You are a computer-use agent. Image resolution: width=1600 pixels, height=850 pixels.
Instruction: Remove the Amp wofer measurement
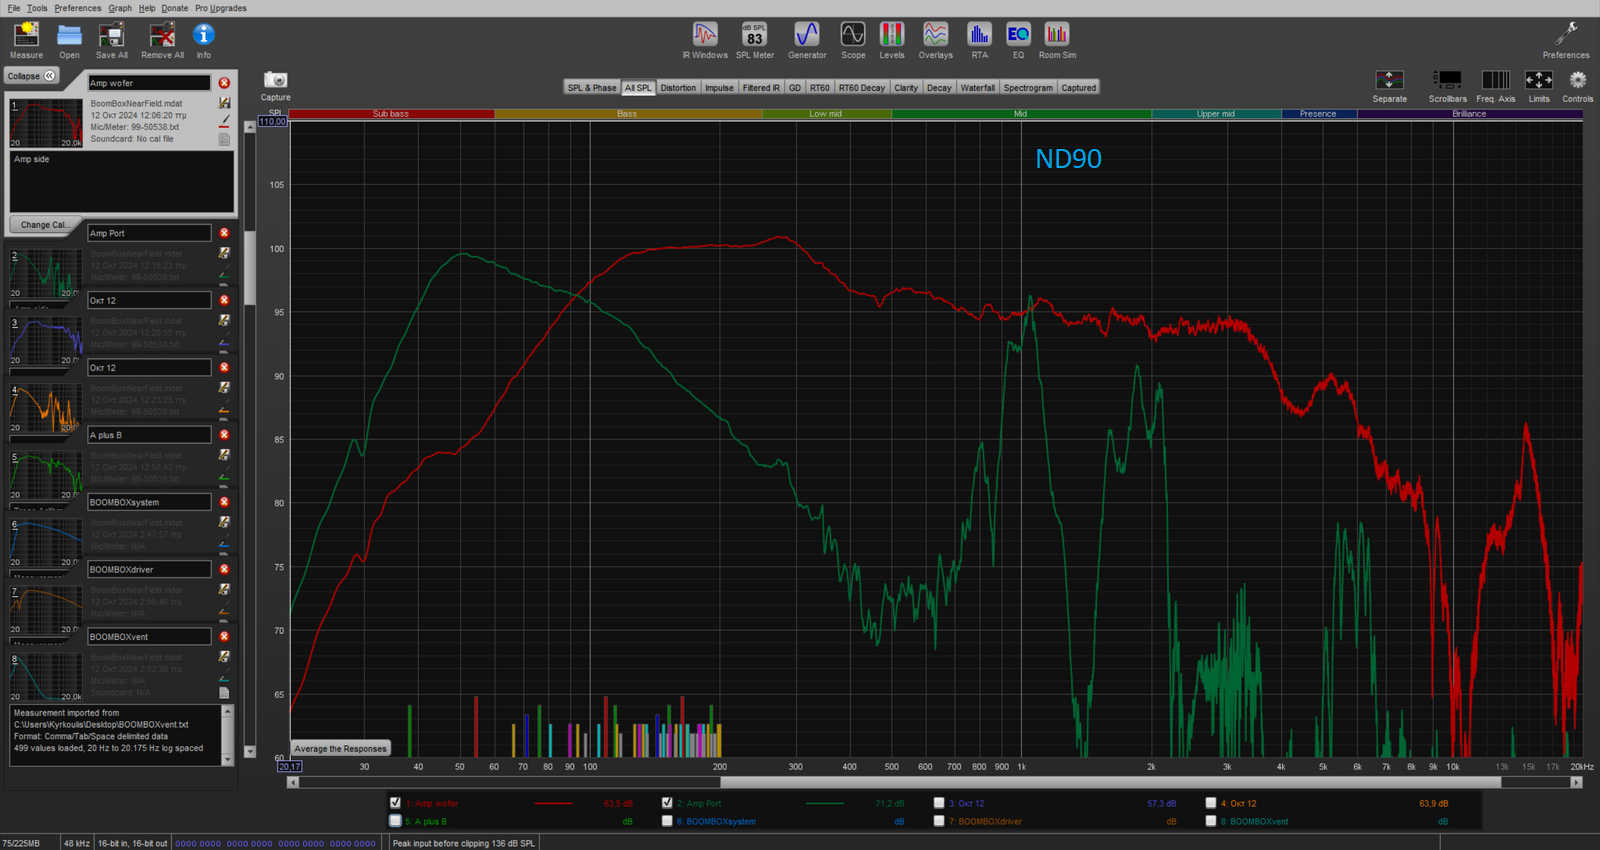click(x=224, y=83)
